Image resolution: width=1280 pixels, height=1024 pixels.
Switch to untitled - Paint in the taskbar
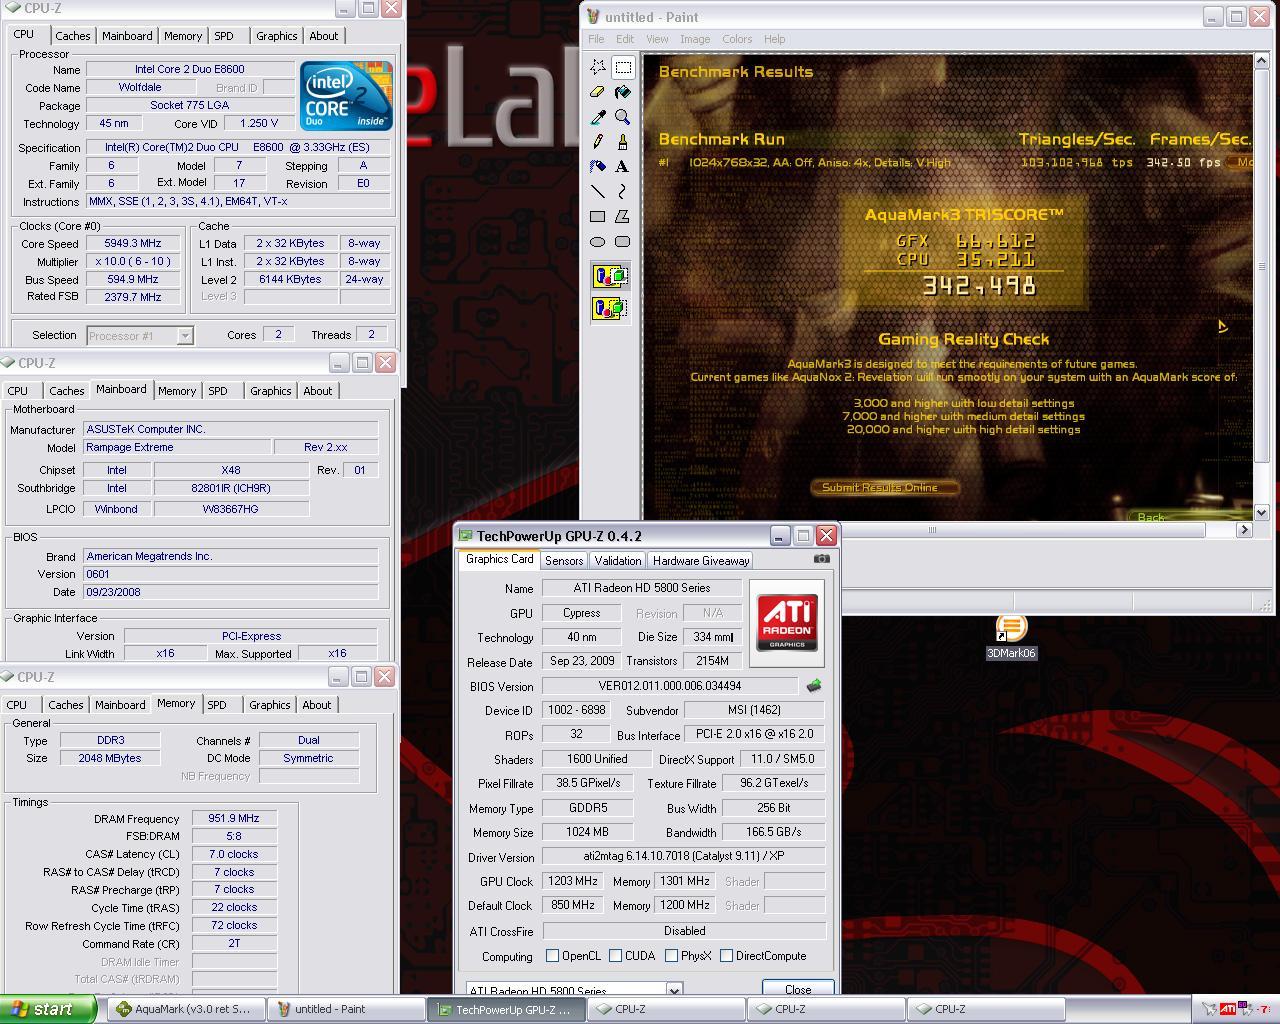(347, 1009)
